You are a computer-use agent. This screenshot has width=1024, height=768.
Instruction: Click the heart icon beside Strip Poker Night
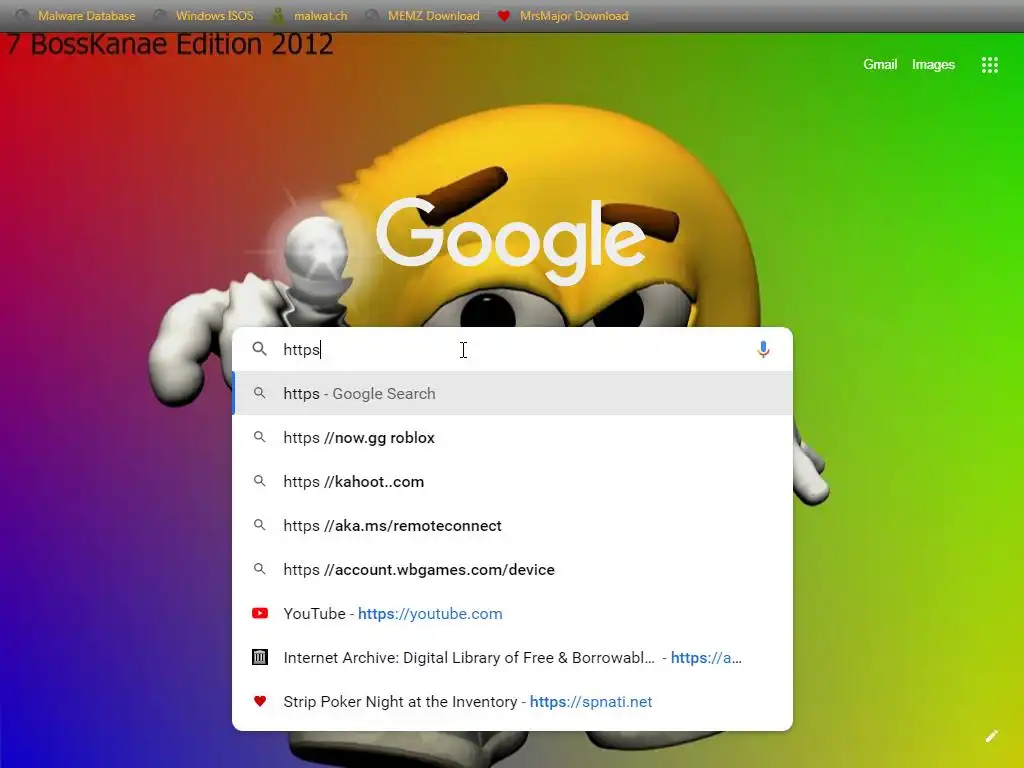(260, 701)
